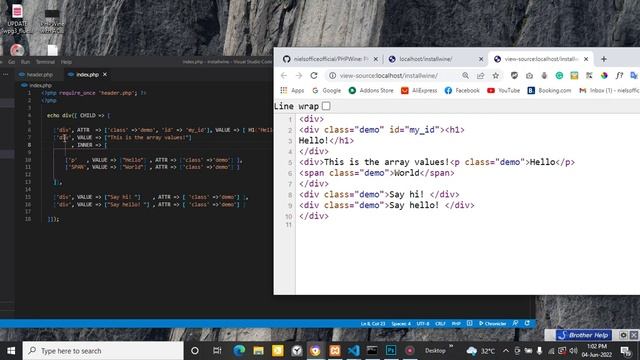Image resolution: width=640 pixels, height=360 pixels.
Task: Open the Facebook bookmark
Action: pos(462,91)
